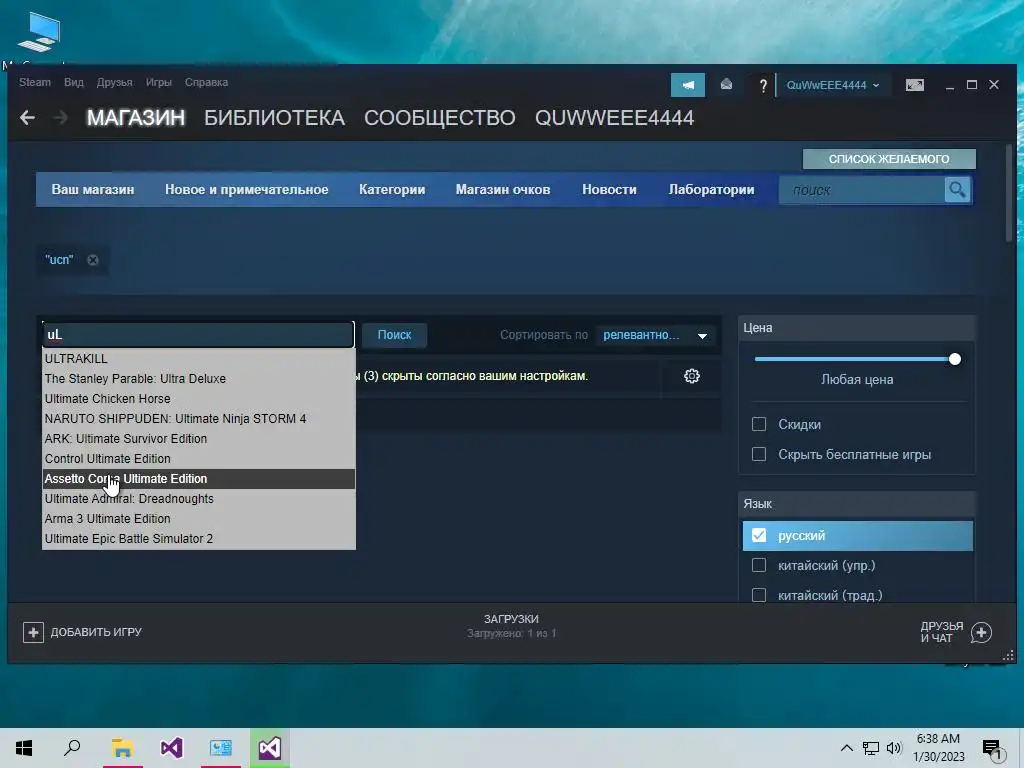This screenshot has width=1024, height=768.
Task: Open first Visual Studio taskbar icon
Action: (171, 748)
